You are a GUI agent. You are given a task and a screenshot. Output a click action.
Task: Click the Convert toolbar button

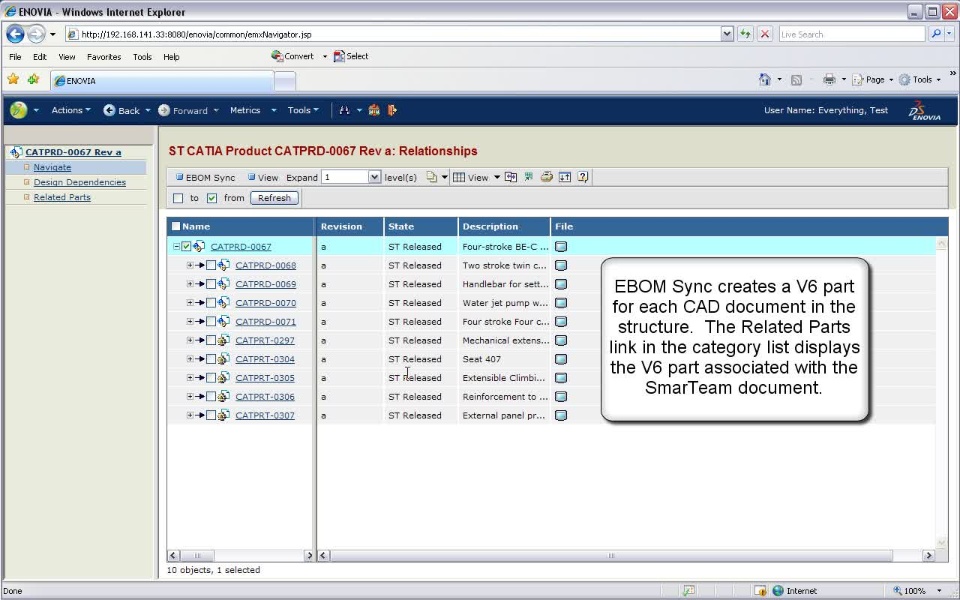(x=293, y=56)
